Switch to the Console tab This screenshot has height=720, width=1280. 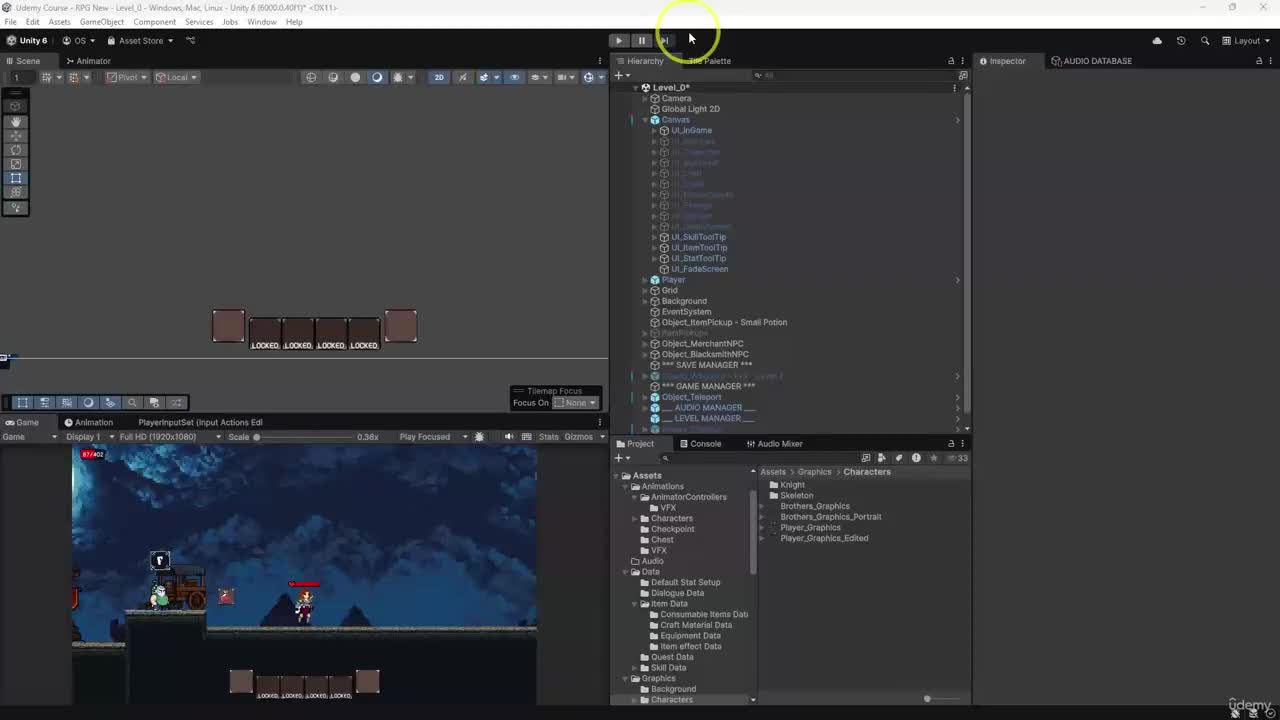700,444
